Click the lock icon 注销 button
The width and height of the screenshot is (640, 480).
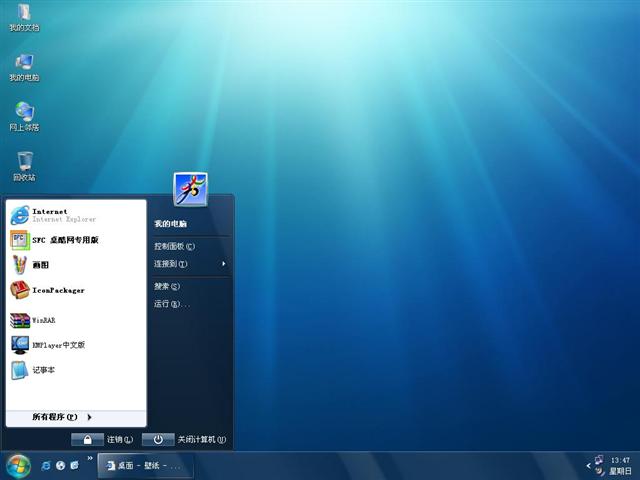coord(87,440)
